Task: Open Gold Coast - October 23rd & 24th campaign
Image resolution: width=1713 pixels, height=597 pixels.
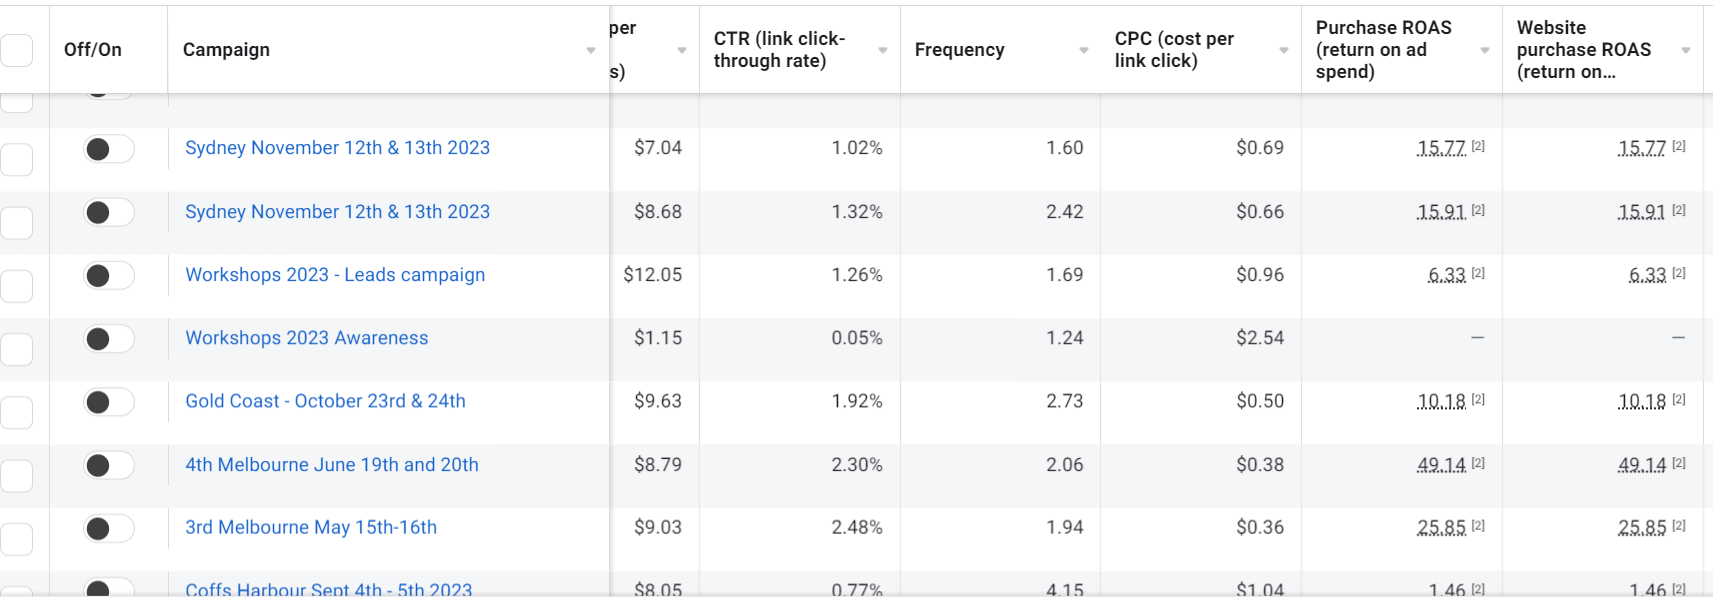Action: click(325, 401)
